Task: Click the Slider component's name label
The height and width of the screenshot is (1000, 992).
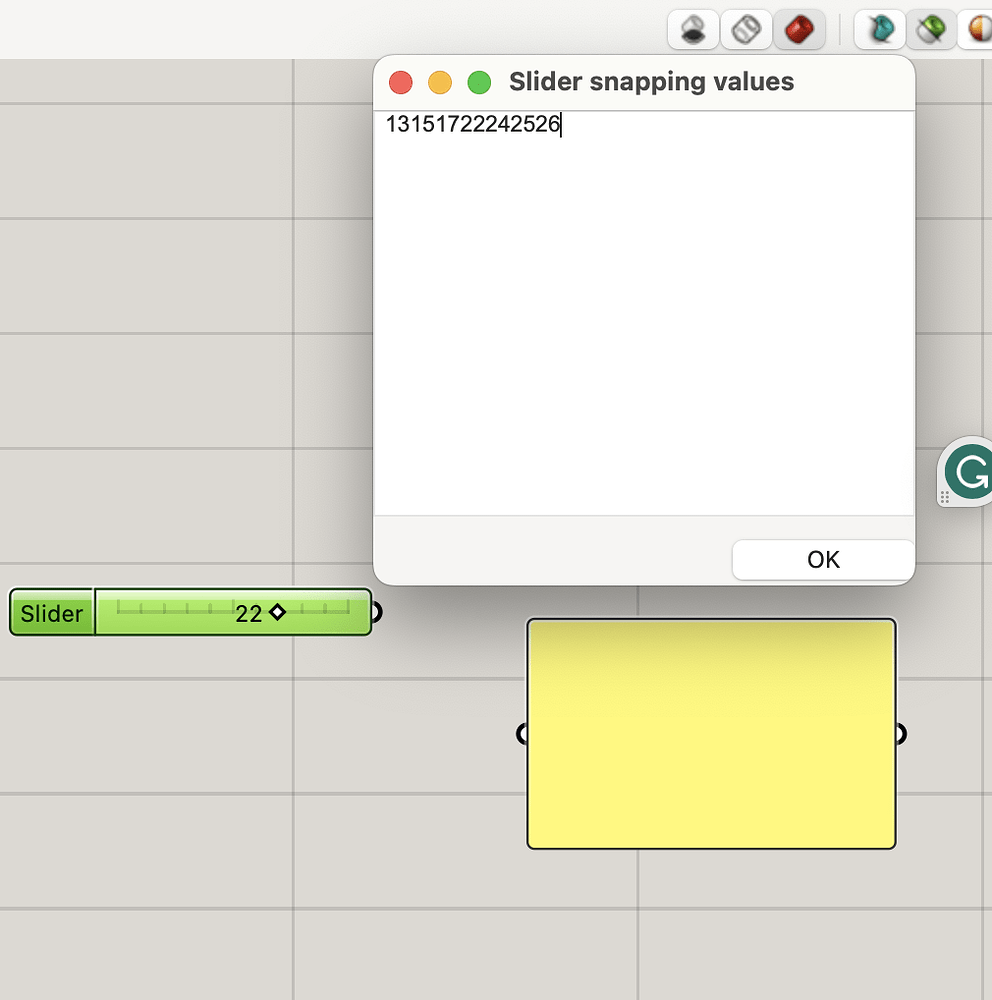Action: coord(50,613)
